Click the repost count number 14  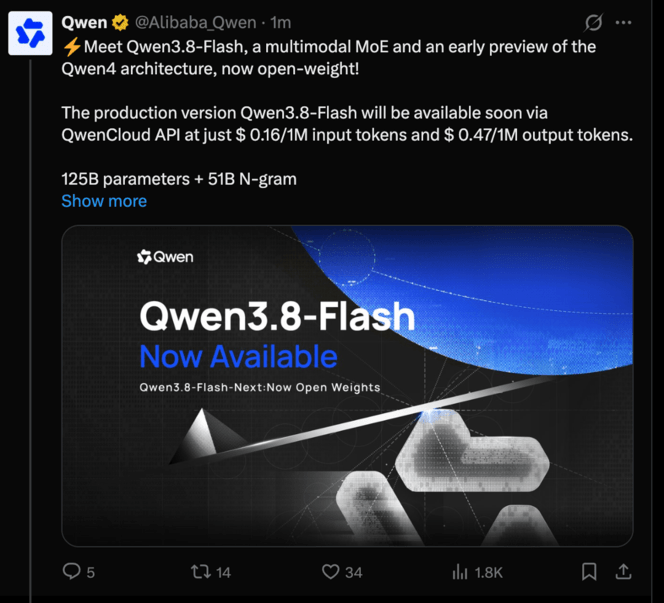point(223,573)
